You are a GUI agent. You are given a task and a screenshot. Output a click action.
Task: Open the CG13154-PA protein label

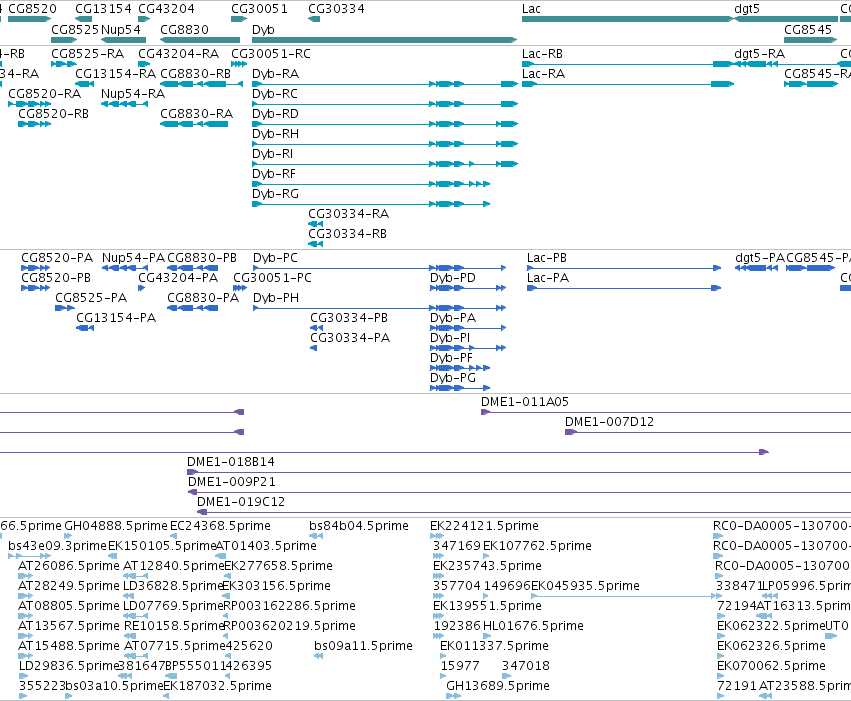(x=116, y=318)
